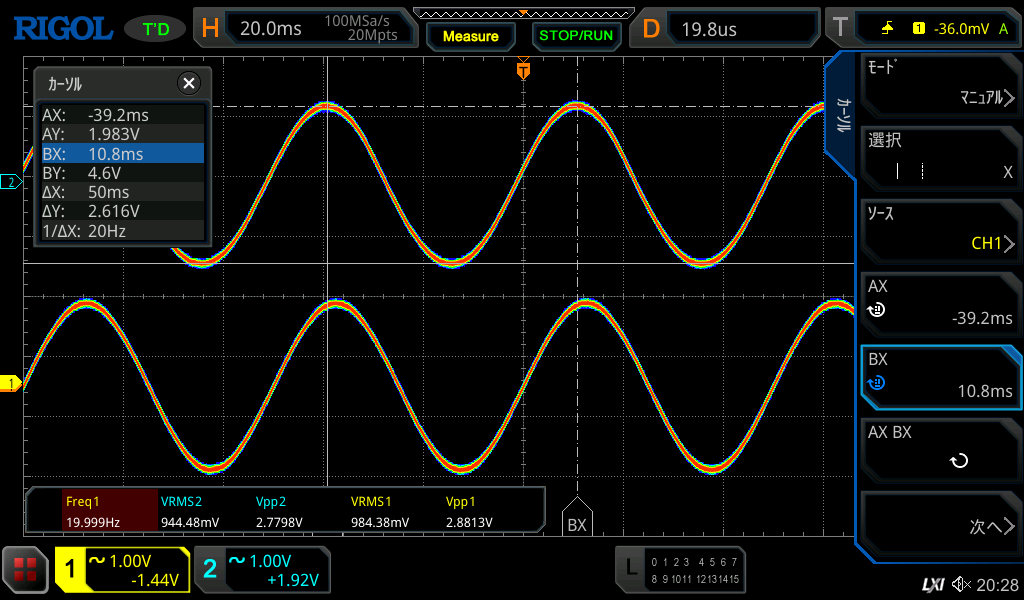Image resolution: width=1024 pixels, height=600 pixels.
Task: Close the cursor readout panel
Action: point(188,83)
